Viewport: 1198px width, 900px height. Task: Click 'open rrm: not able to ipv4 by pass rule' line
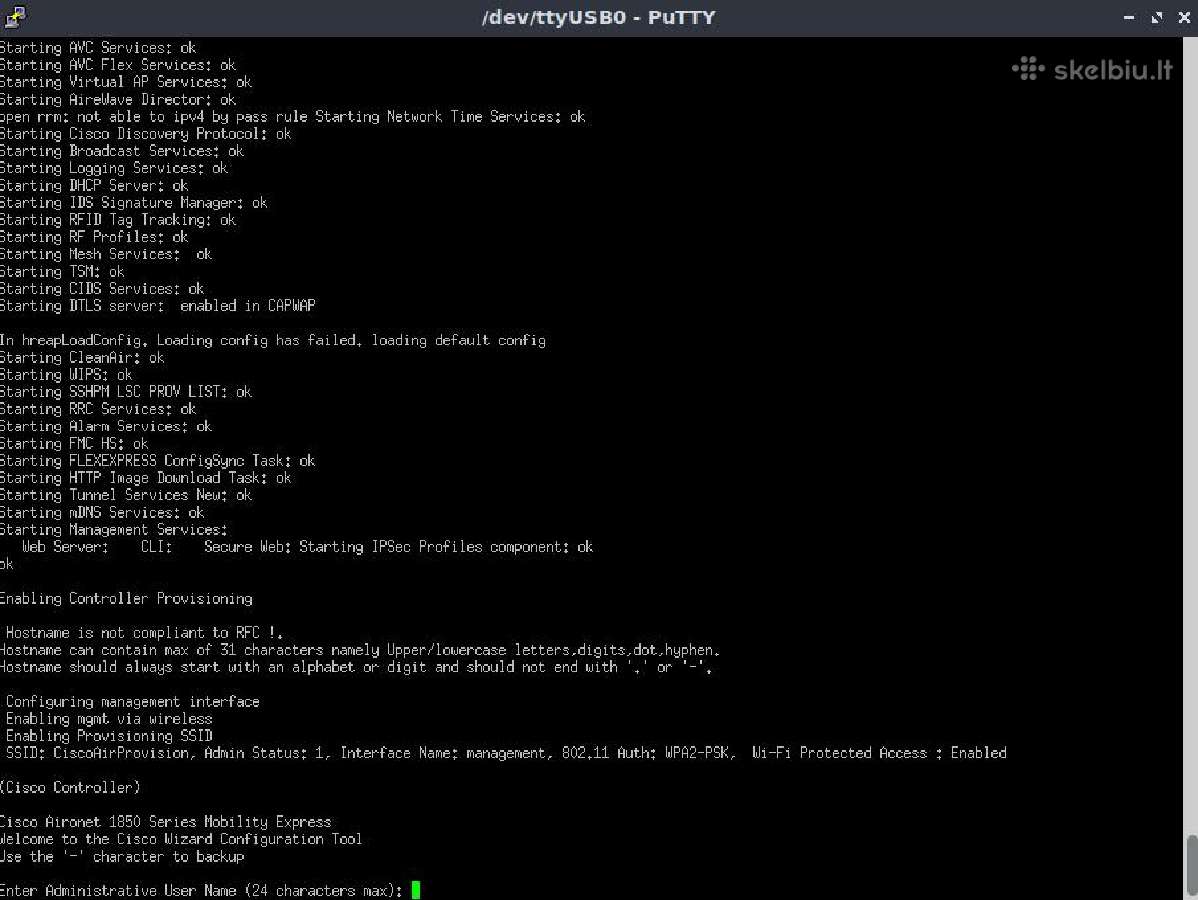click(x=293, y=116)
